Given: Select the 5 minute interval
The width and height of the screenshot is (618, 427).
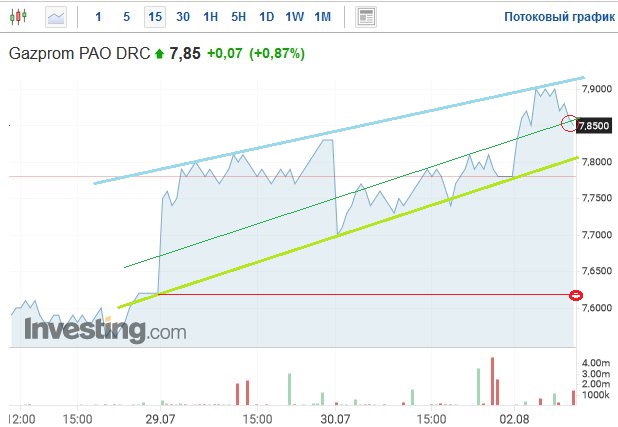Looking at the screenshot, I should coord(126,17).
